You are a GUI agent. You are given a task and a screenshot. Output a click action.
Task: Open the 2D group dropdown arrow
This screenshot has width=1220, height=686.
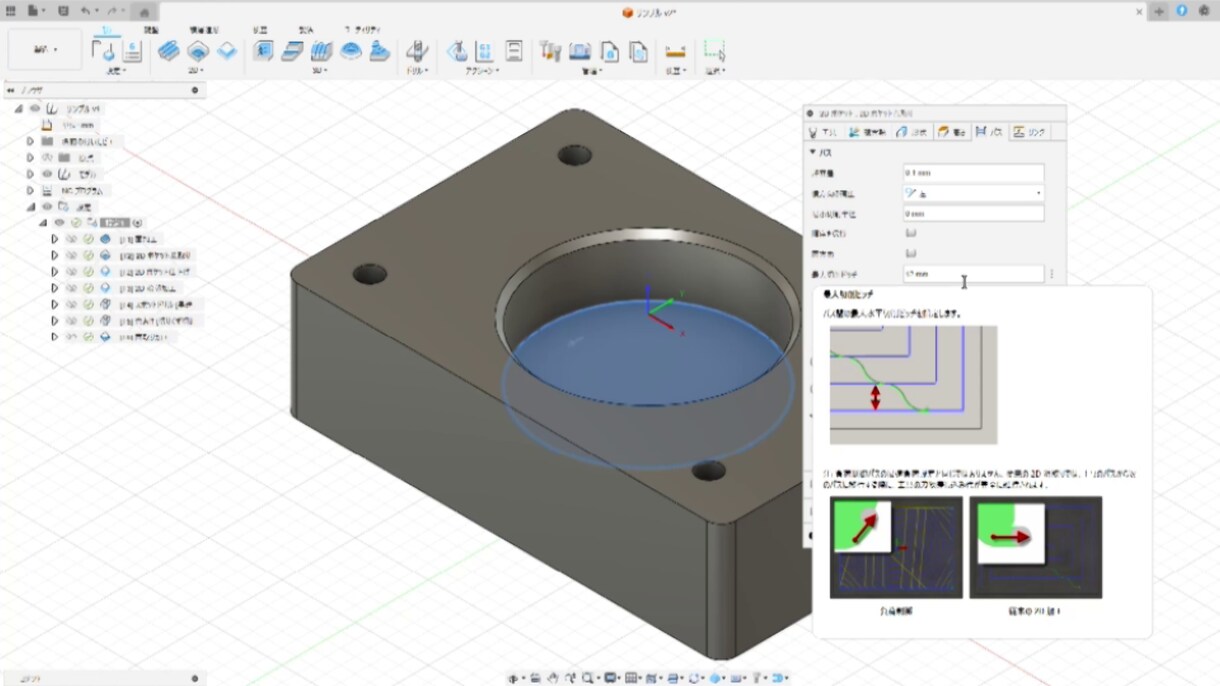197,71
